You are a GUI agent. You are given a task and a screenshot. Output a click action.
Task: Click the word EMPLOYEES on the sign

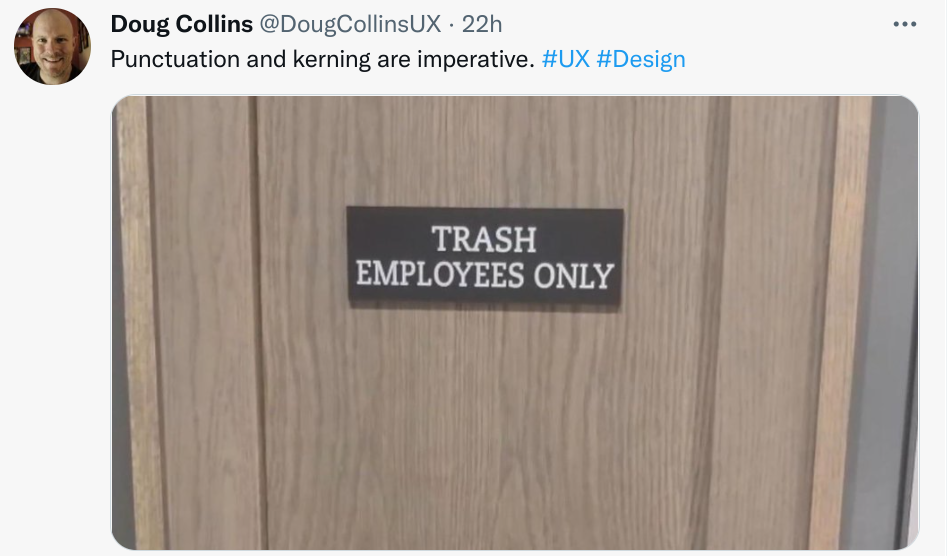point(440,274)
